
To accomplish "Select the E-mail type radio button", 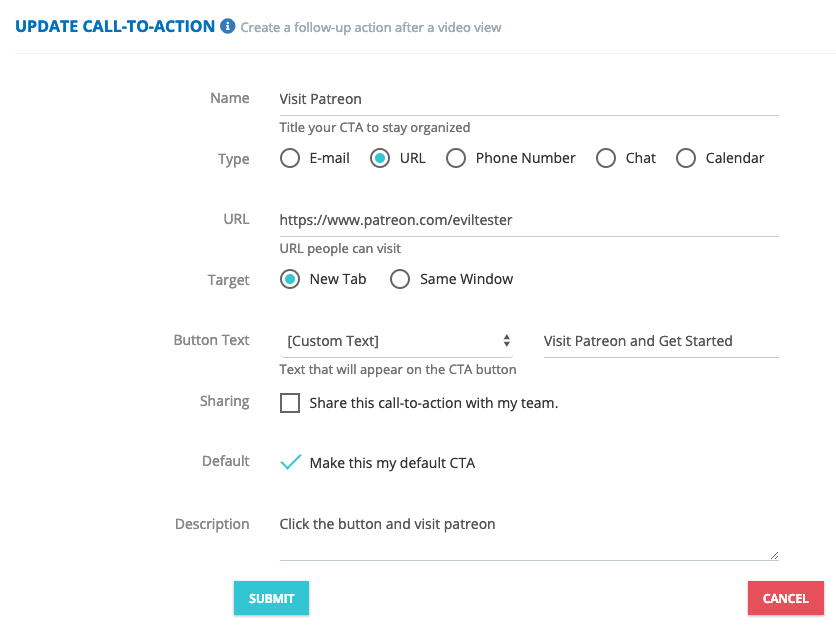I will click(x=290, y=158).
